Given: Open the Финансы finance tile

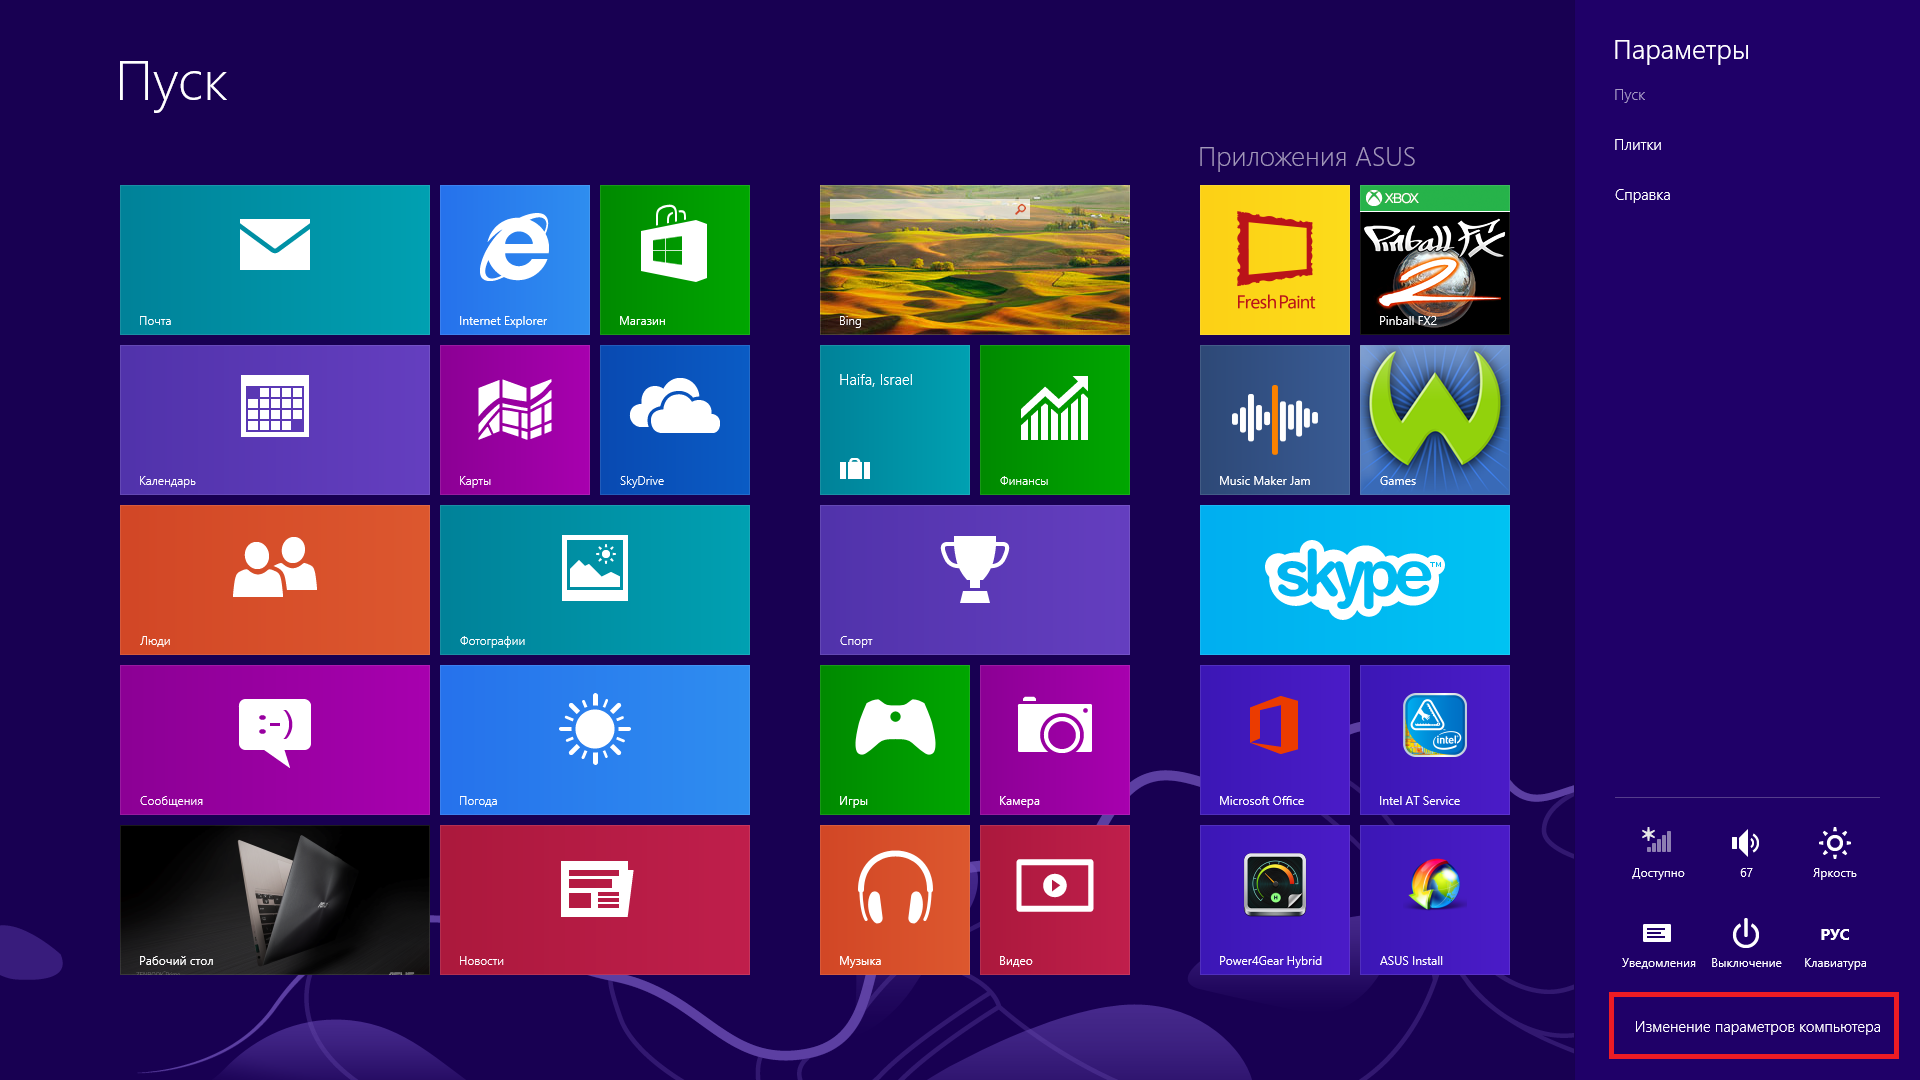Looking at the screenshot, I should point(1055,420).
